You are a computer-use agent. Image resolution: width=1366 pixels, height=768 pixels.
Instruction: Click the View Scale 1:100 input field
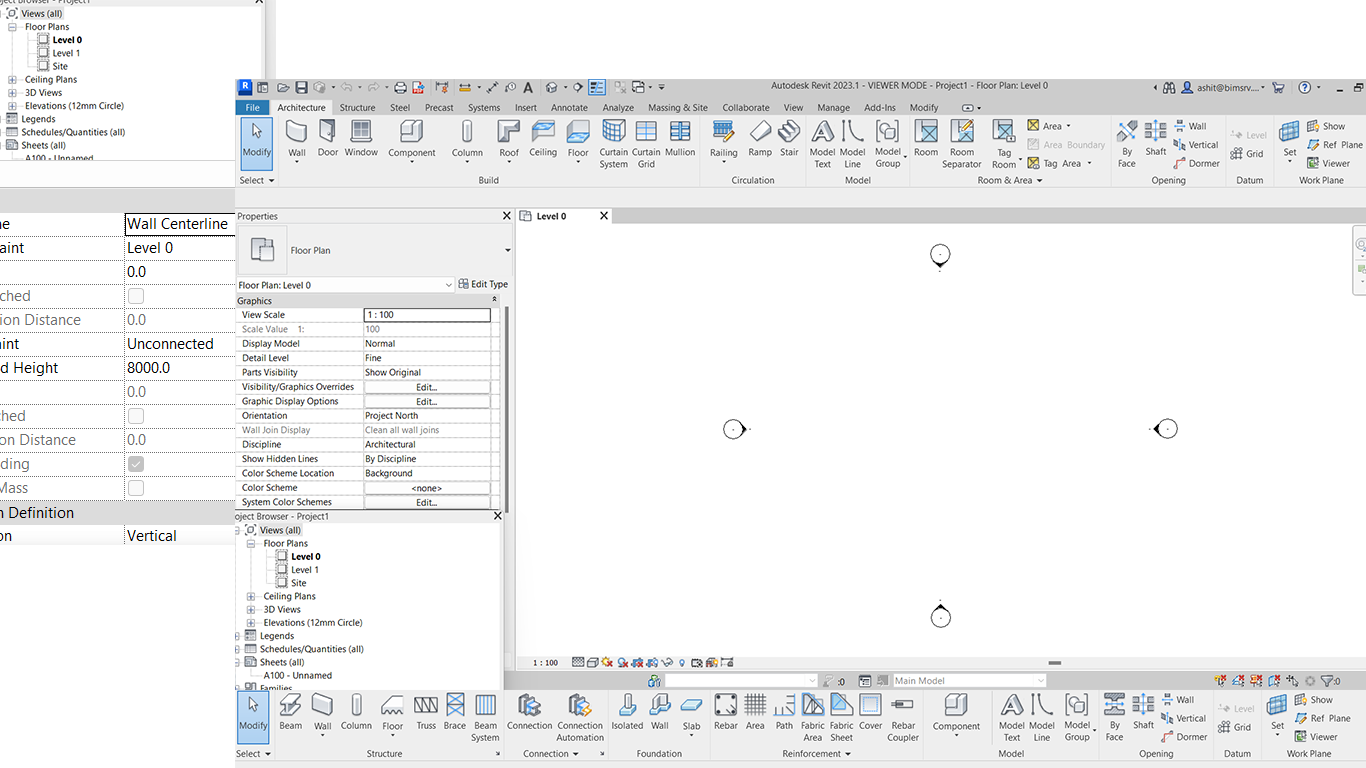point(427,314)
